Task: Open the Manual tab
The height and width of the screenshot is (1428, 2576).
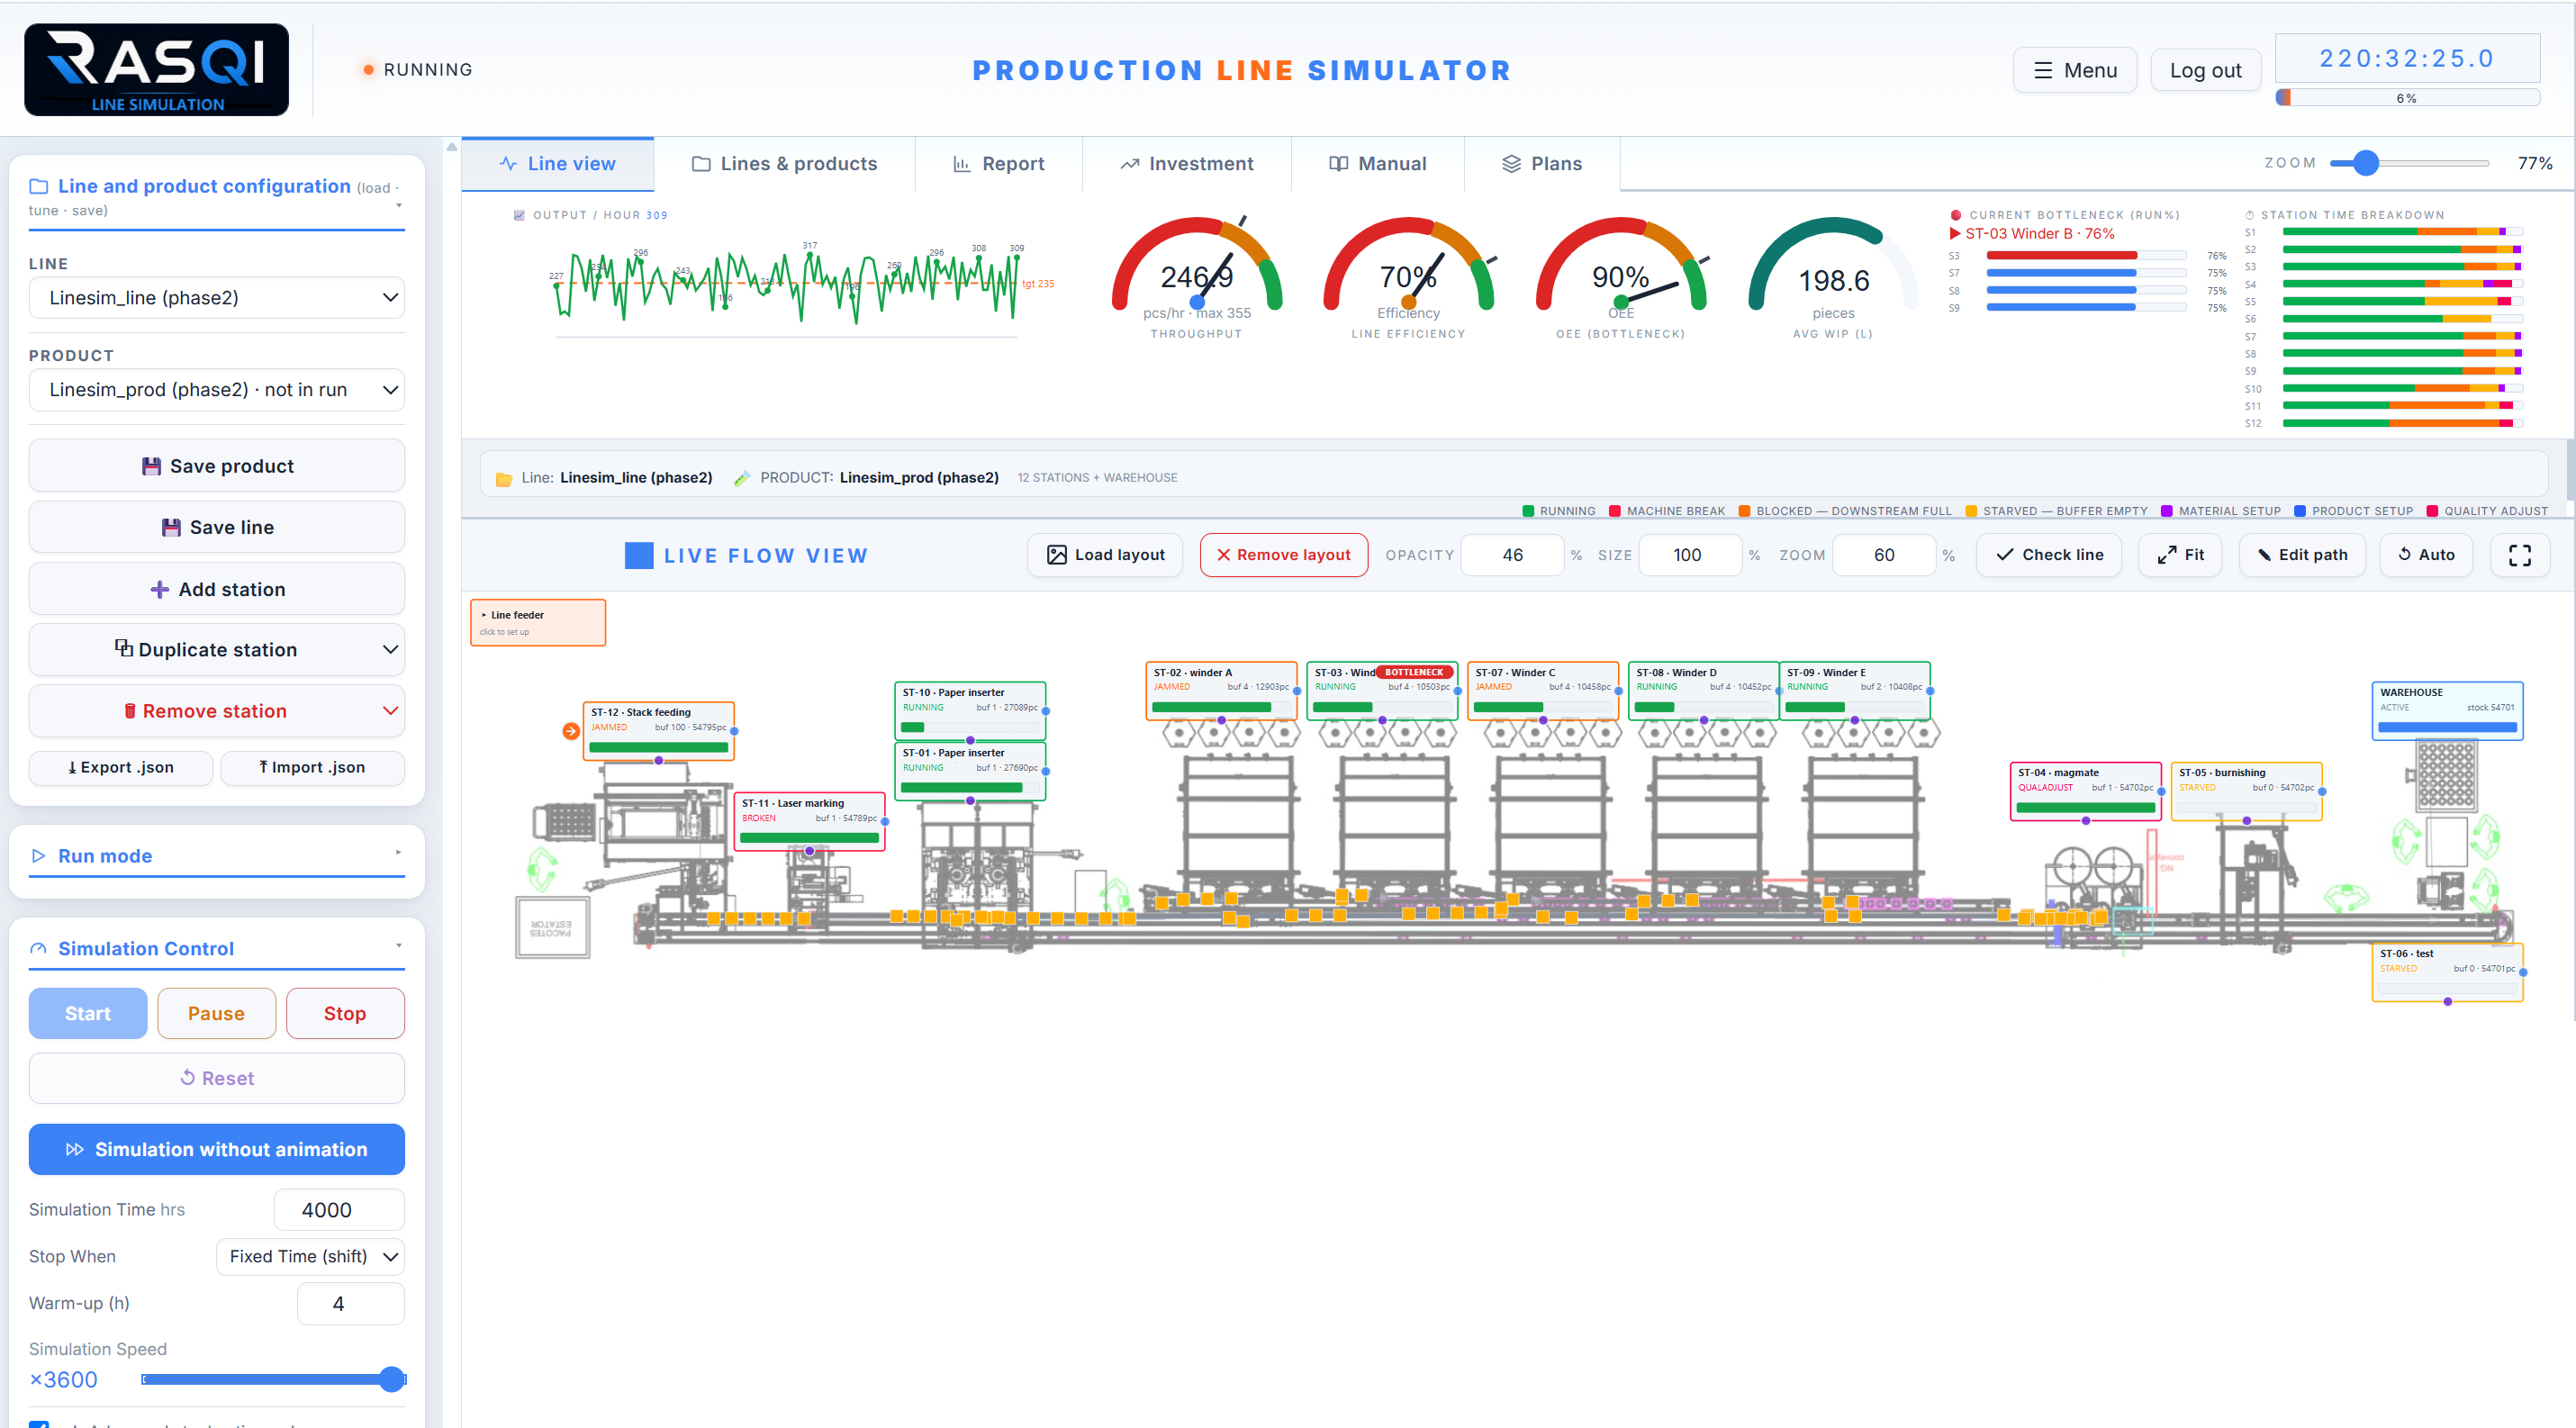Action: [x=1377, y=164]
